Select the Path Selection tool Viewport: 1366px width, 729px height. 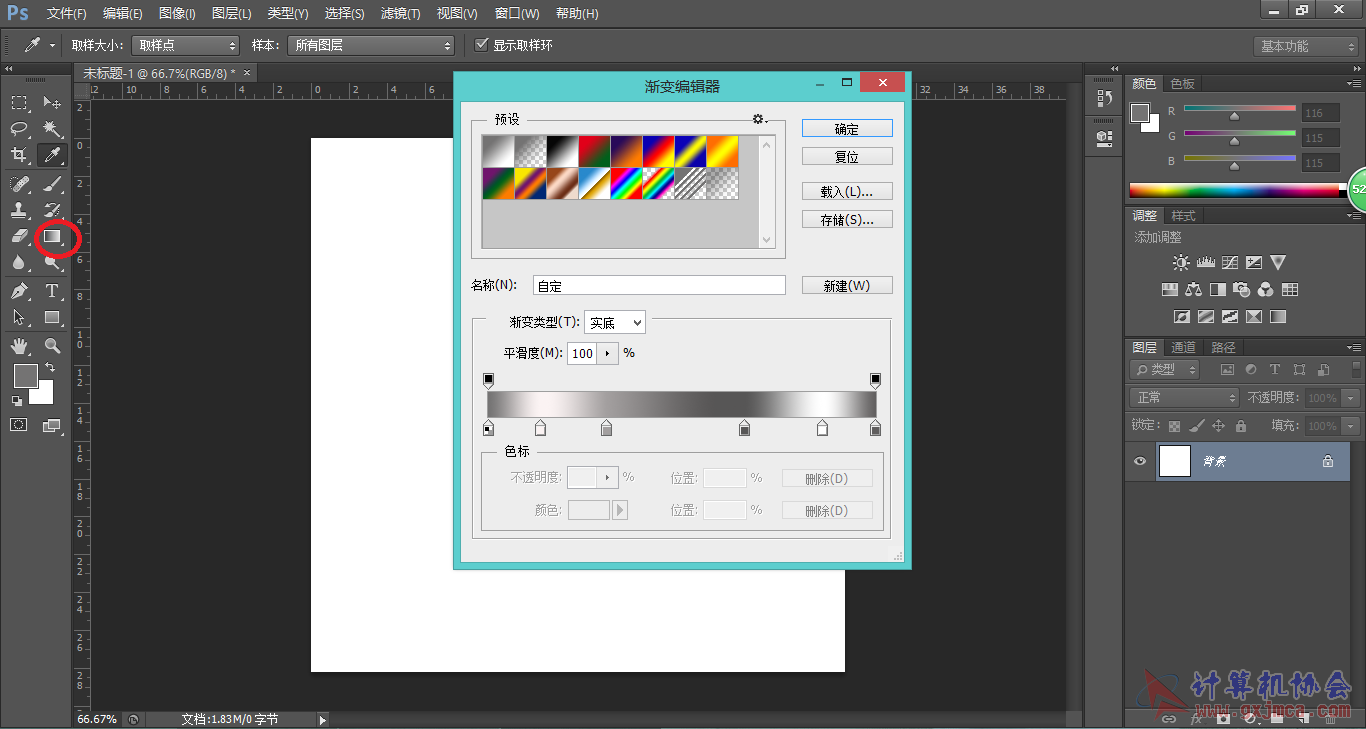tap(19, 317)
